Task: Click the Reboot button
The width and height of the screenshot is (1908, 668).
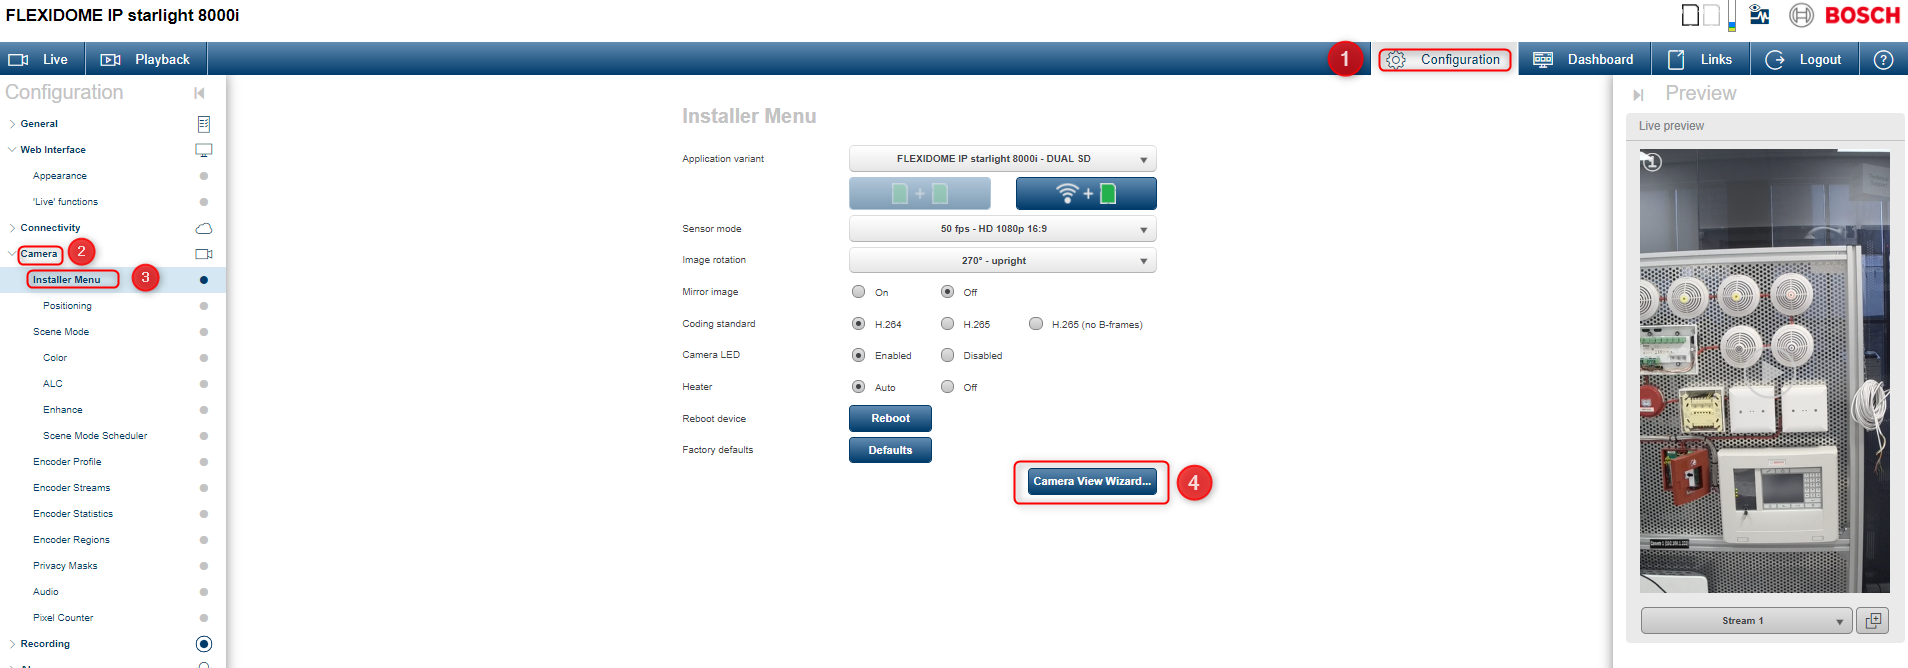Action: [x=890, y=418]
